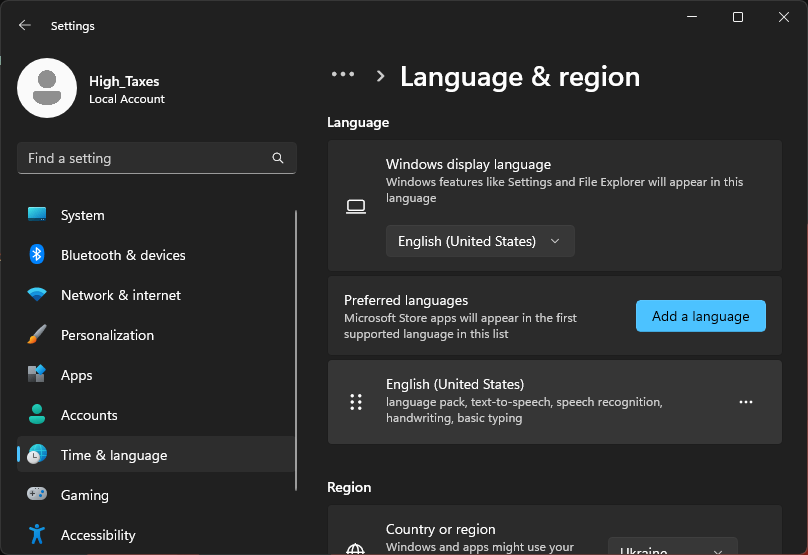The width and height of the screenshot is (808, 555).
Task: Click the back arrow in Settings
Action: tap(25, 26)
